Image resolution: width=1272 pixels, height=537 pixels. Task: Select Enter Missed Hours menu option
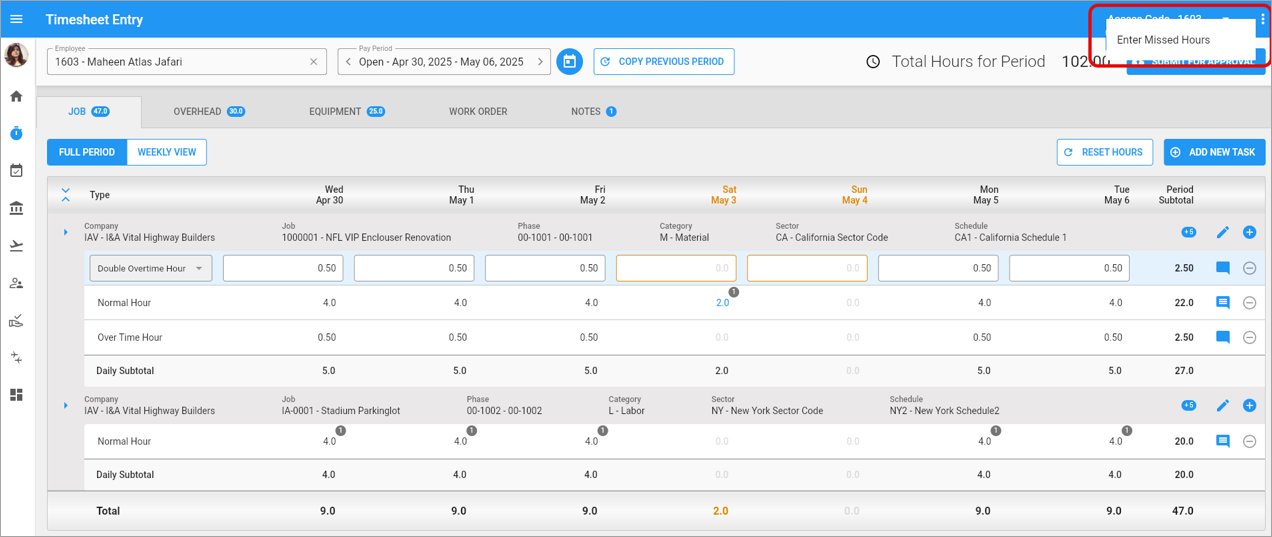click(1180, 40)
